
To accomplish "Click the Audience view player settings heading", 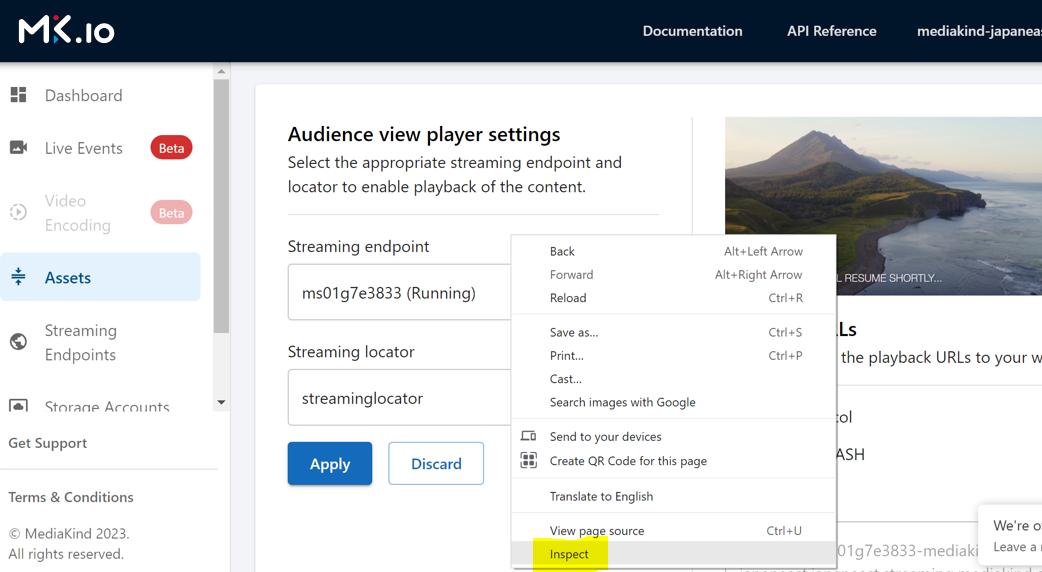I will [424, 134].
